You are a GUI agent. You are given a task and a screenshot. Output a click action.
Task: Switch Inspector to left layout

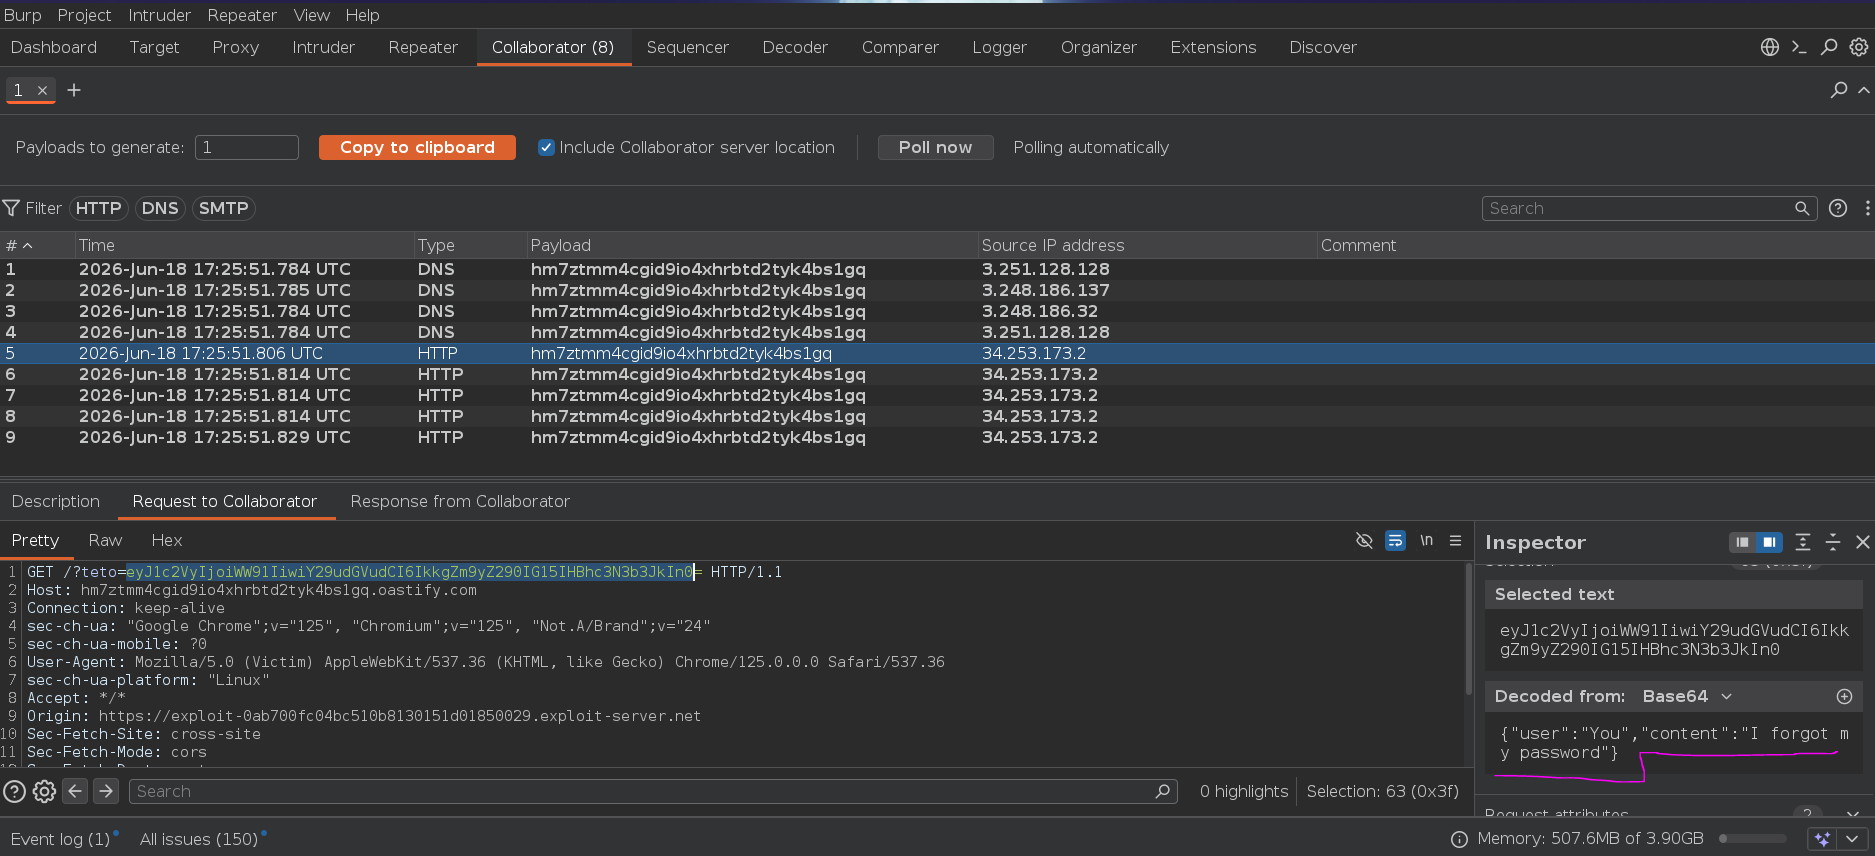coord(1743,542)
